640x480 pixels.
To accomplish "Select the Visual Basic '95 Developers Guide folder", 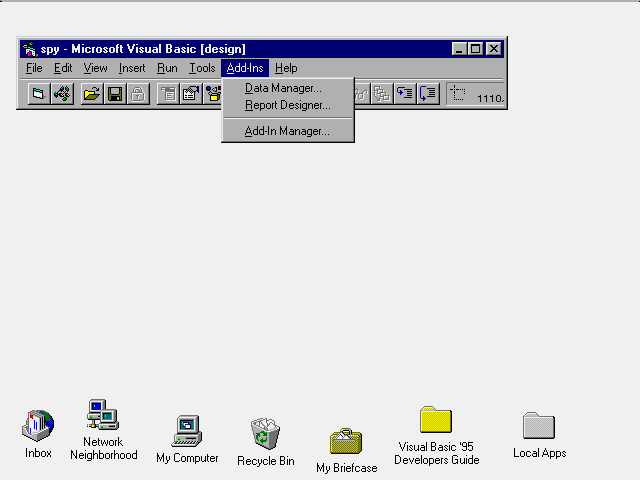I will (436, 421).
